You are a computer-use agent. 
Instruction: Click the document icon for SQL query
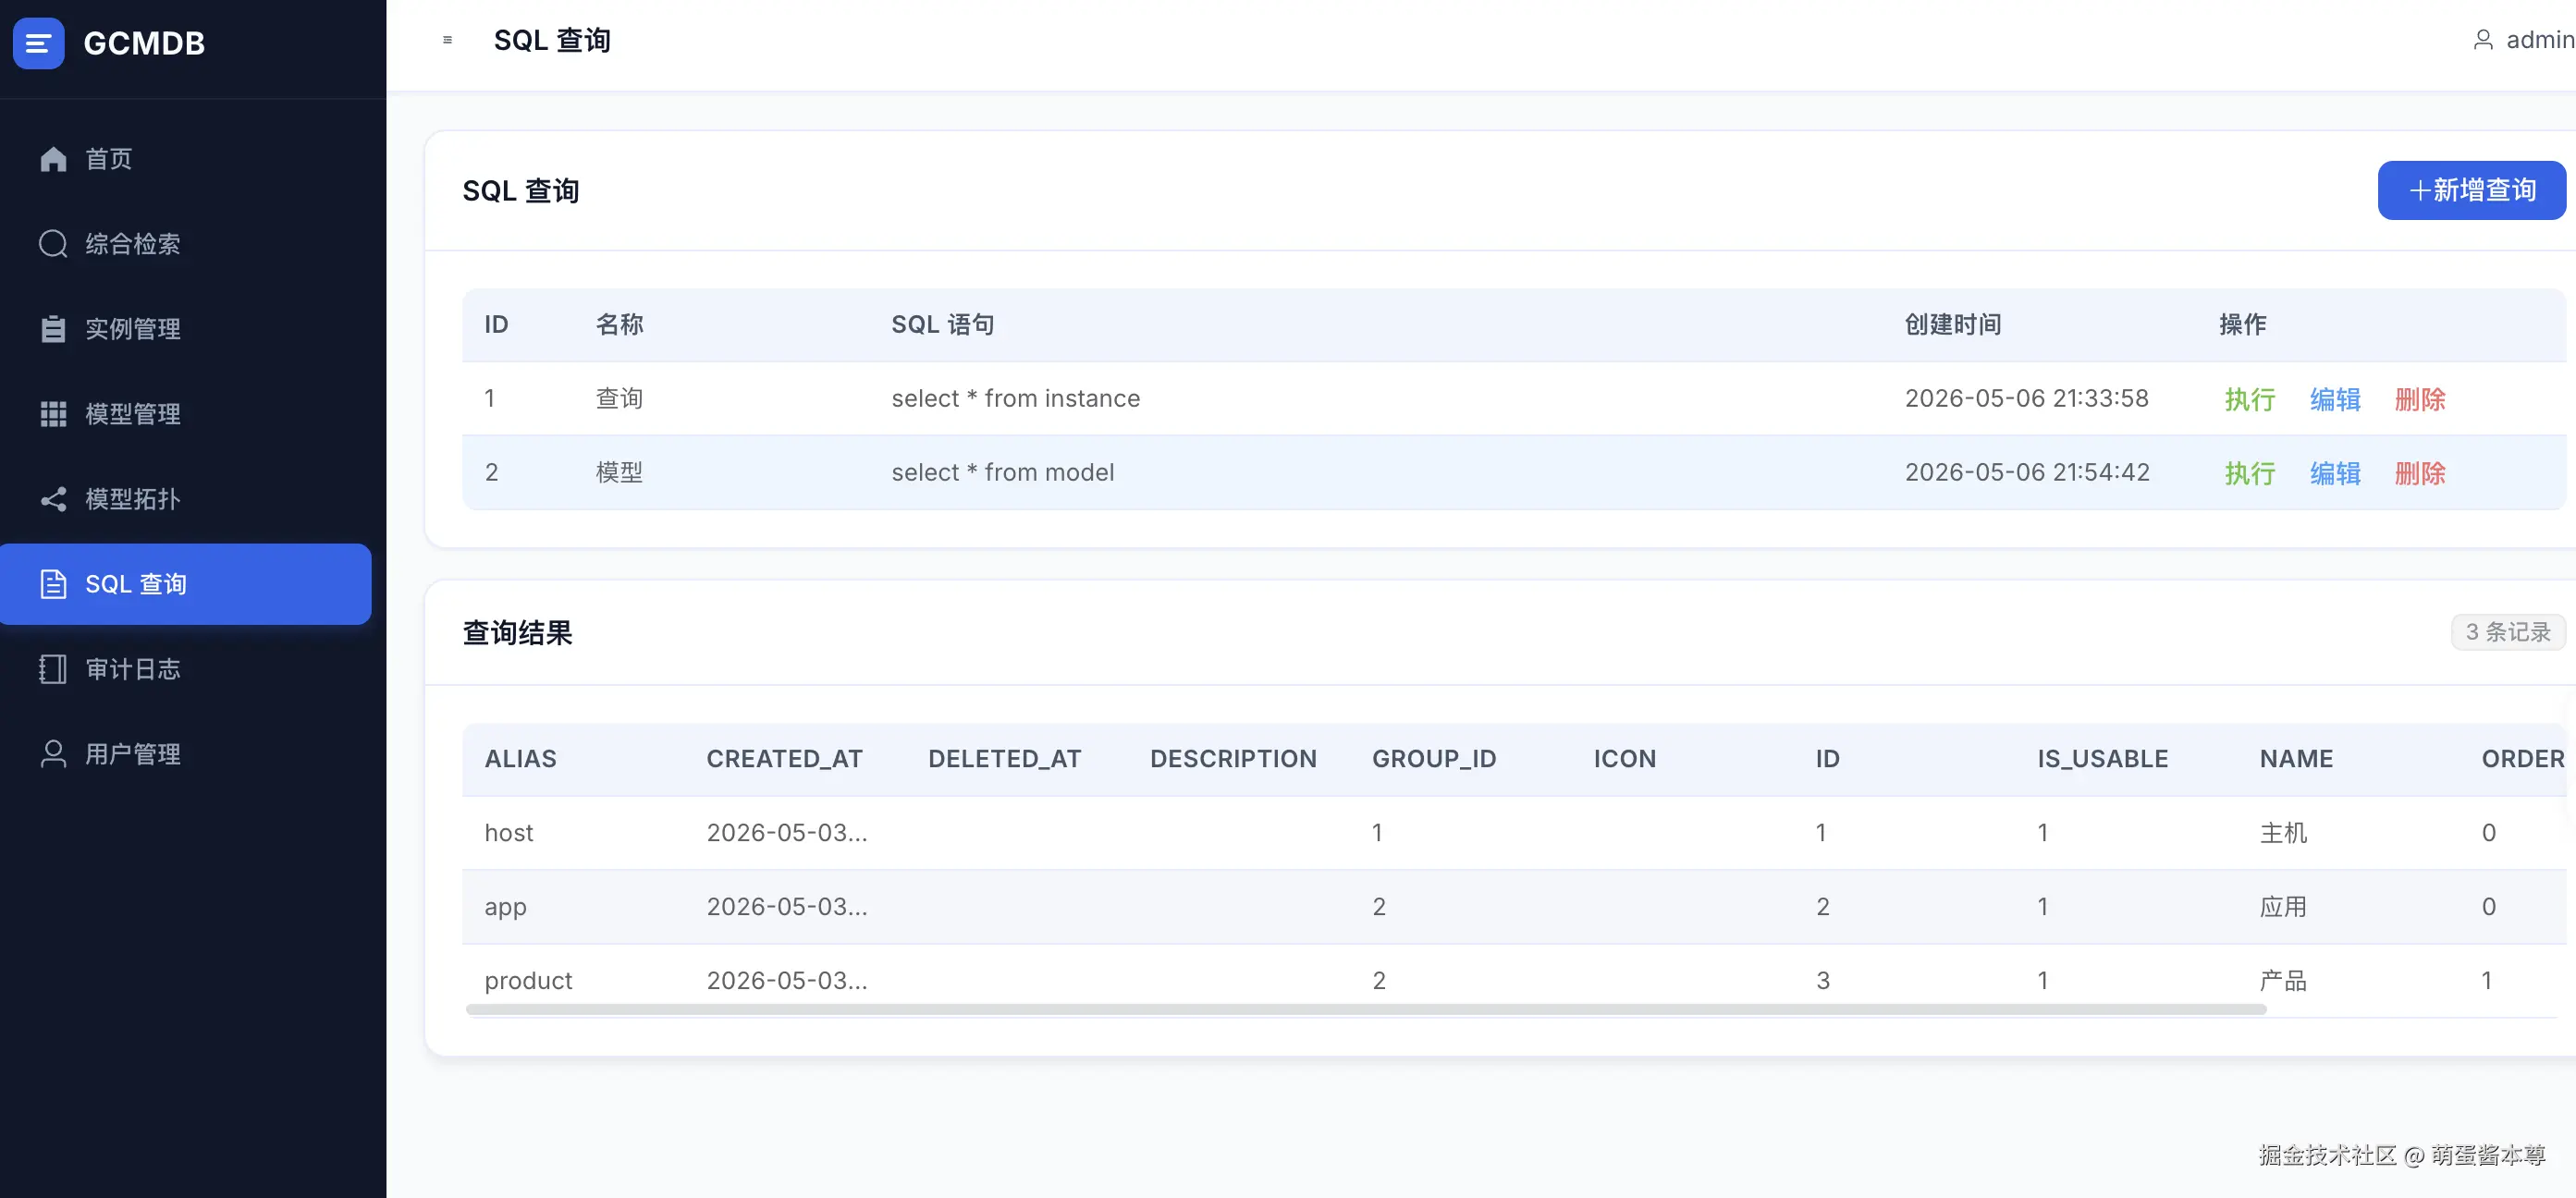[53, 584]
